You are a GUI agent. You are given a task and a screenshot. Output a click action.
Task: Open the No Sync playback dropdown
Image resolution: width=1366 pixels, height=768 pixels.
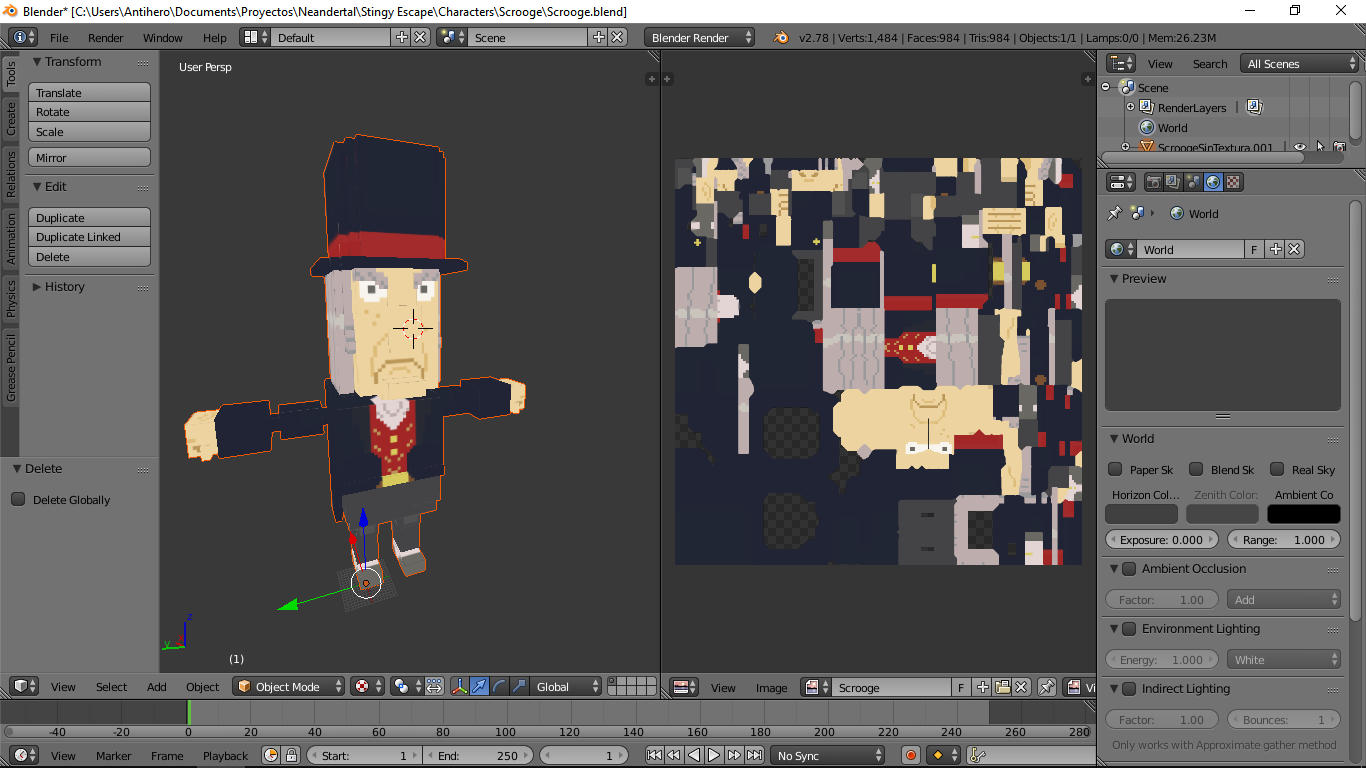click(829, 756)
